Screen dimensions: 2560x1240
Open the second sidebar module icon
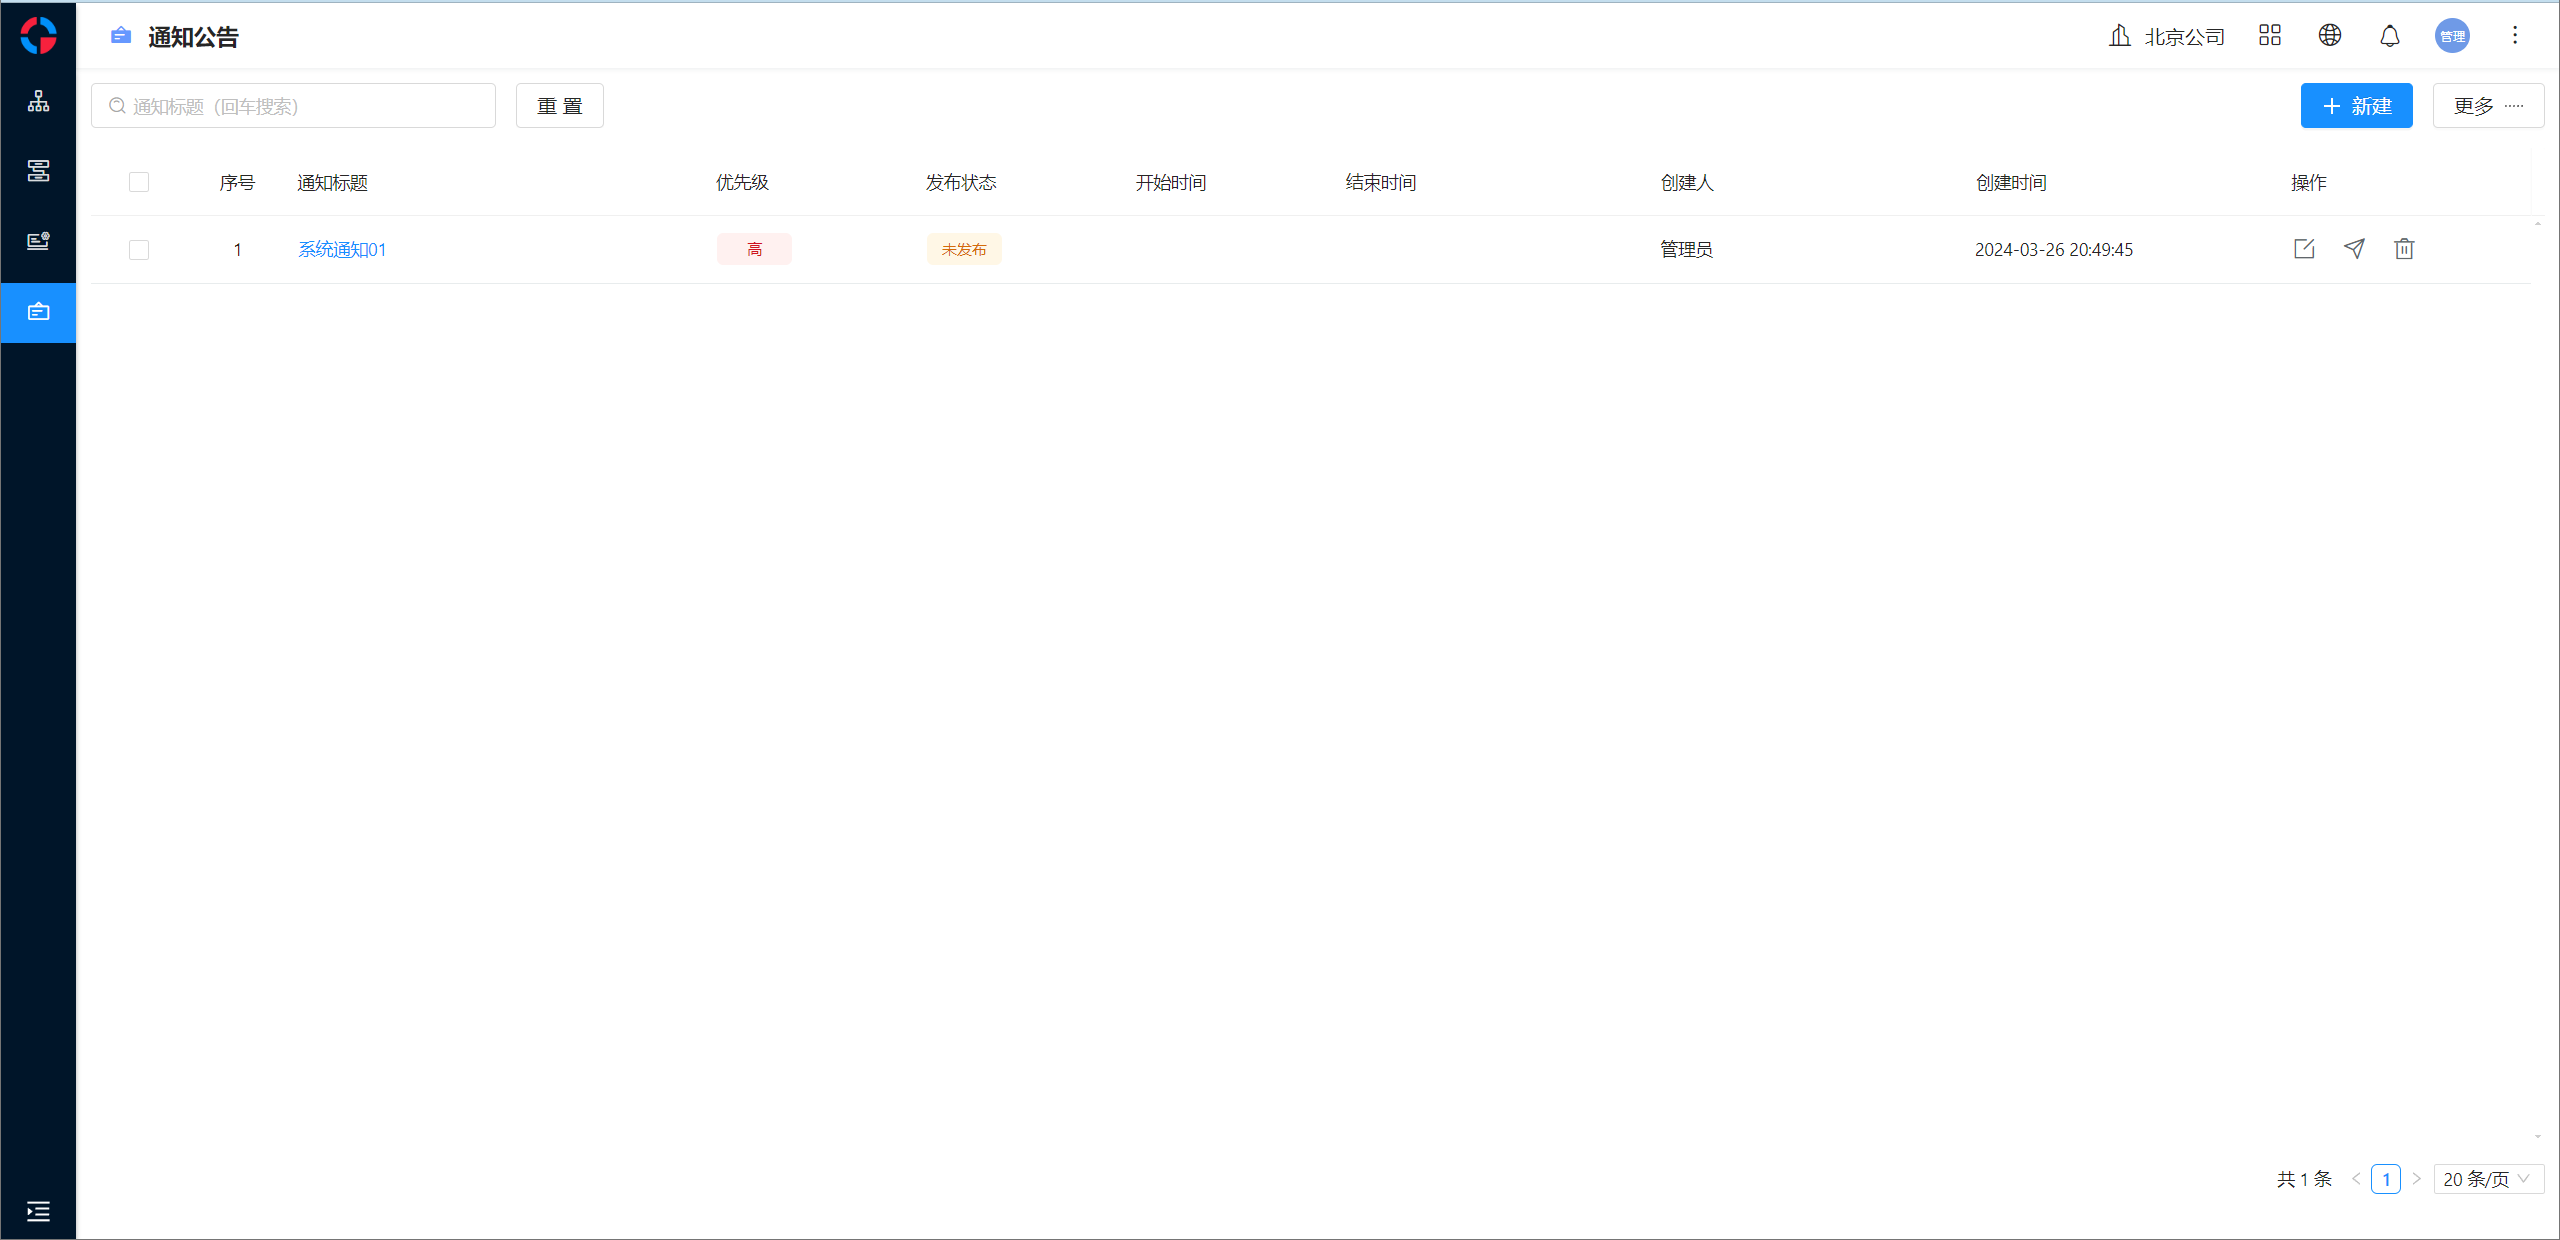click(x=38, y=171)
